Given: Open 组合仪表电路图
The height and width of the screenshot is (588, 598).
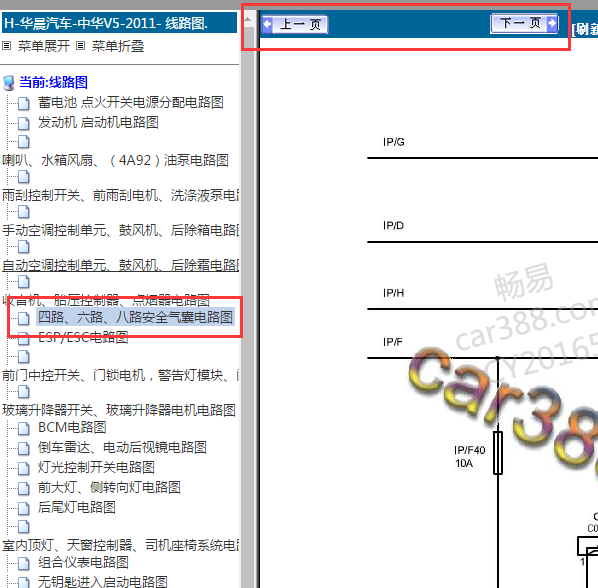Looking at the screenshot, I should (83, 562).
